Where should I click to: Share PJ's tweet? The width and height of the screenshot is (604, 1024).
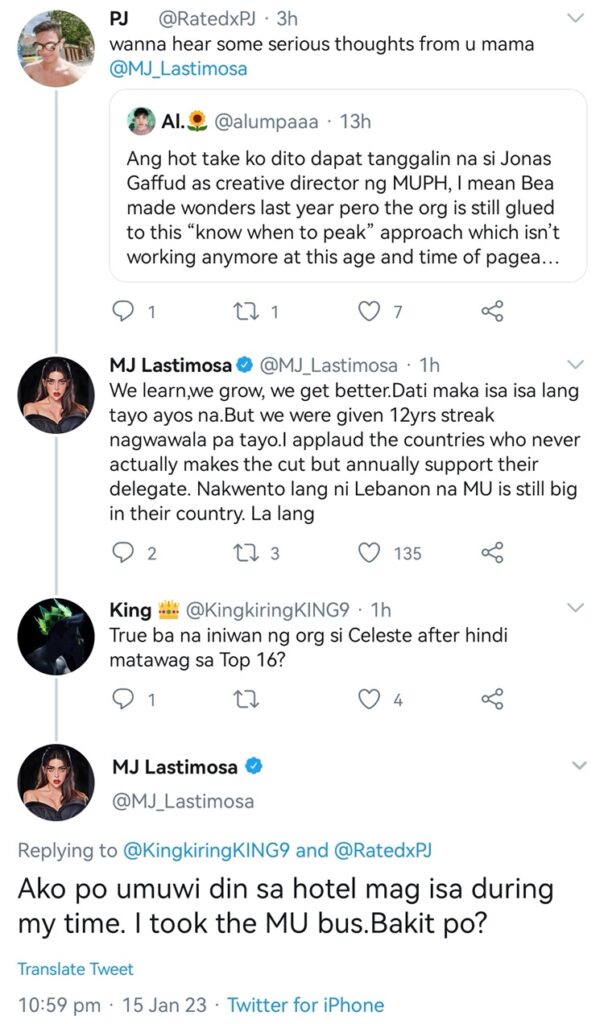tap(492, 312)
